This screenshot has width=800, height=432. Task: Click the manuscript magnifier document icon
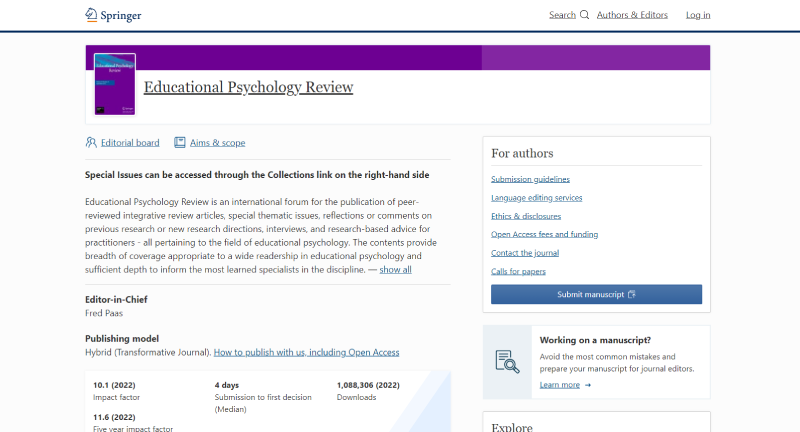[x=507, y=362]
